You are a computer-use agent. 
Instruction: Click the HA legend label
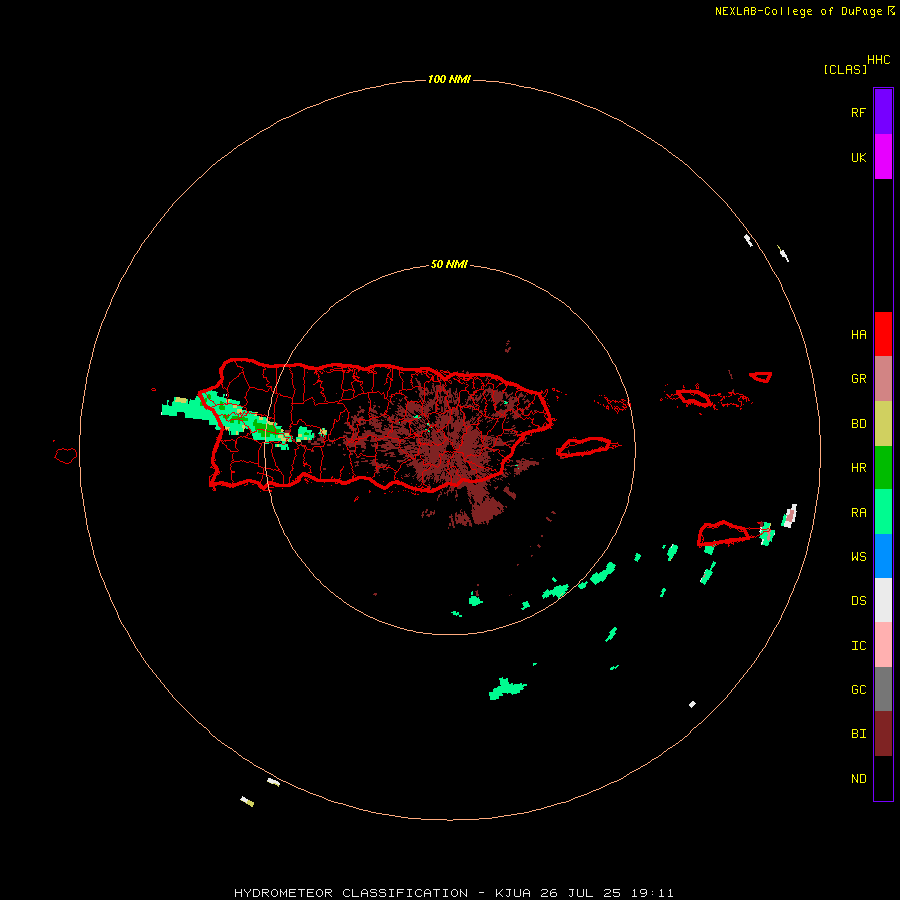pyautogui.click(x=858, y=334)
